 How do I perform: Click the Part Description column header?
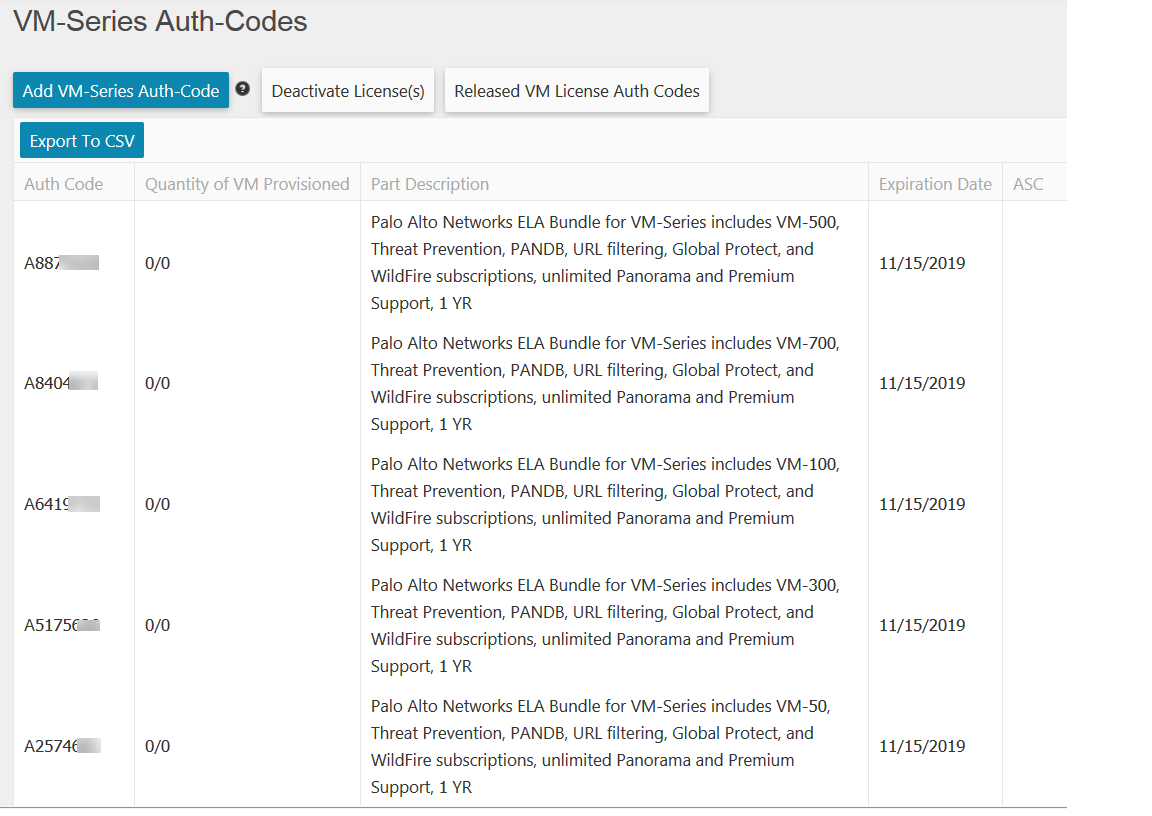pyautogui.click(x=430, y=184)
